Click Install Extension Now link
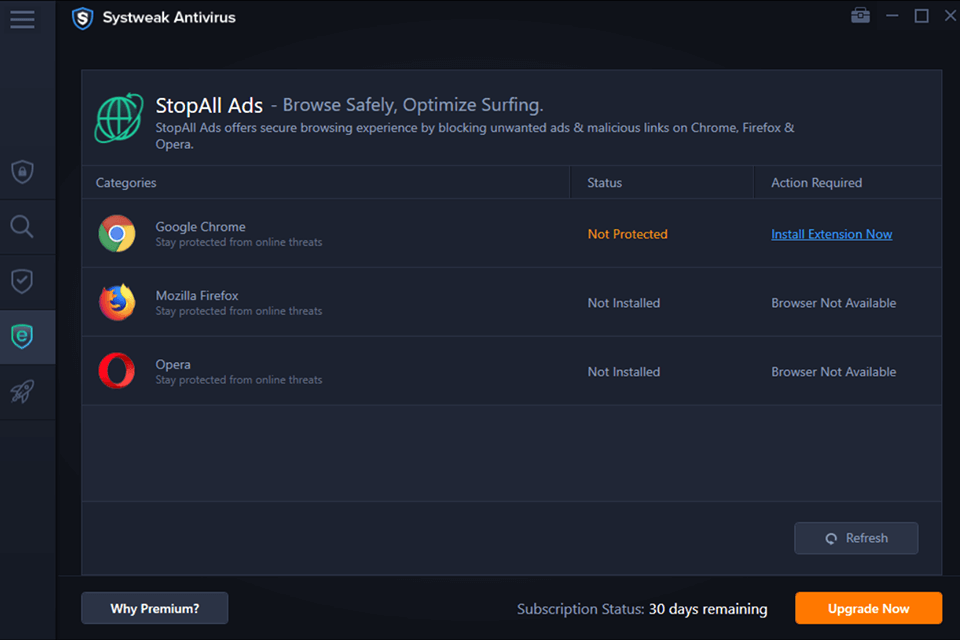Screen dimensions: 960x640 [831, 234]
